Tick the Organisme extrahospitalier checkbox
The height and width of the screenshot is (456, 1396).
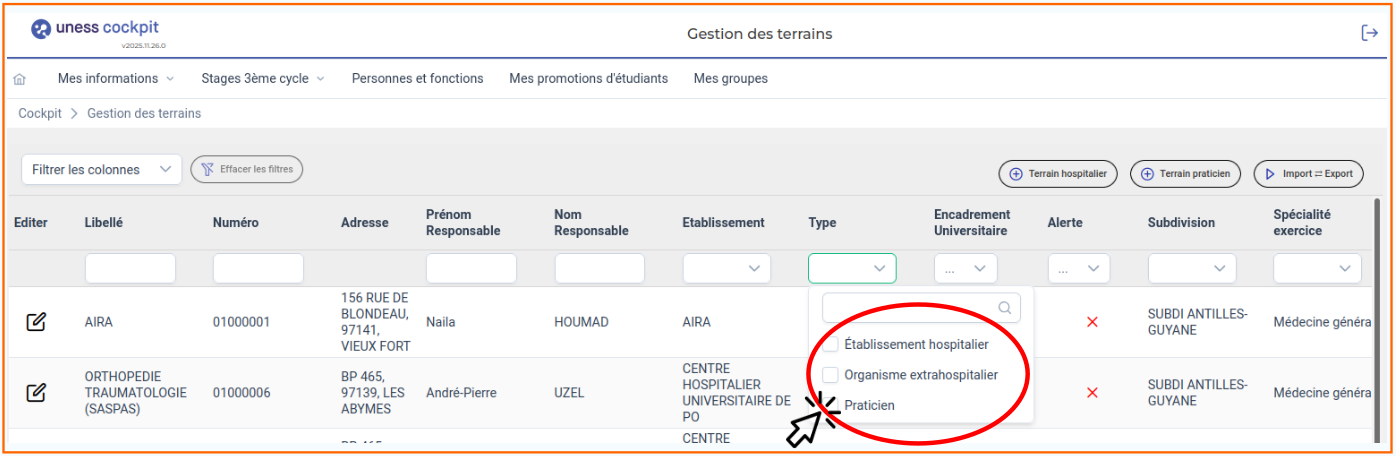(830, 375)
